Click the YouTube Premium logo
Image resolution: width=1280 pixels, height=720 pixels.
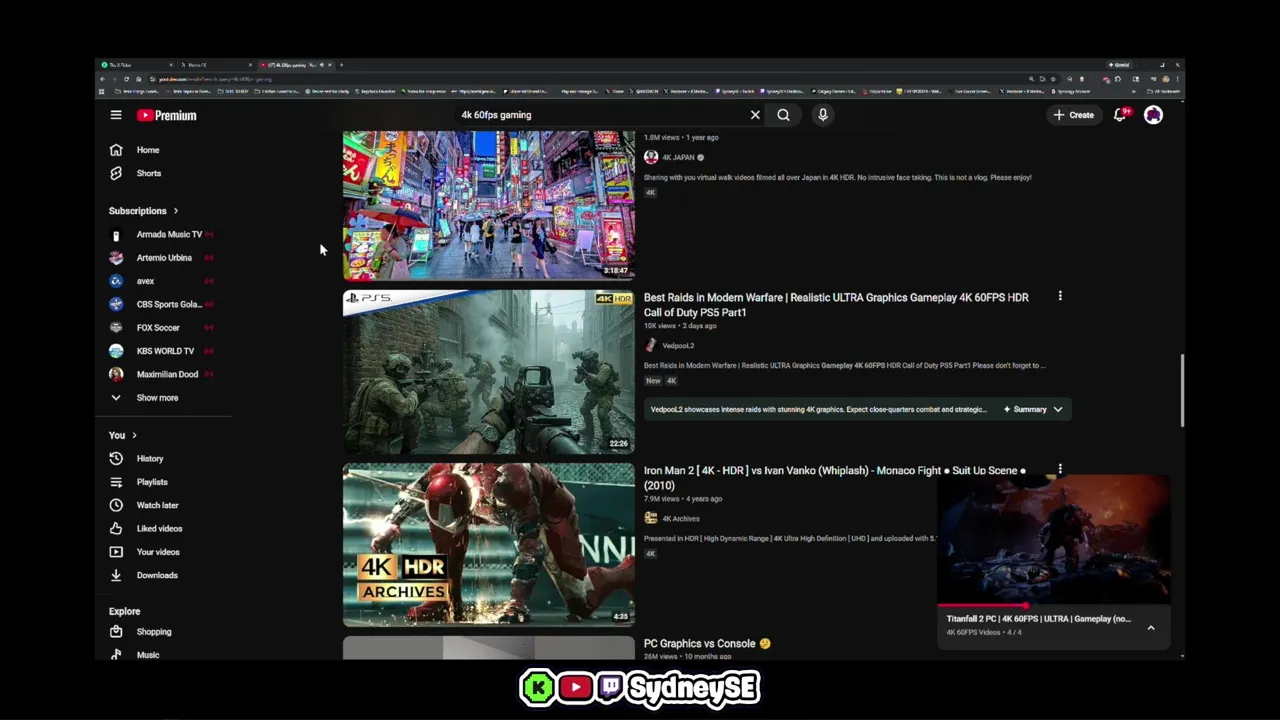[167, 115]
